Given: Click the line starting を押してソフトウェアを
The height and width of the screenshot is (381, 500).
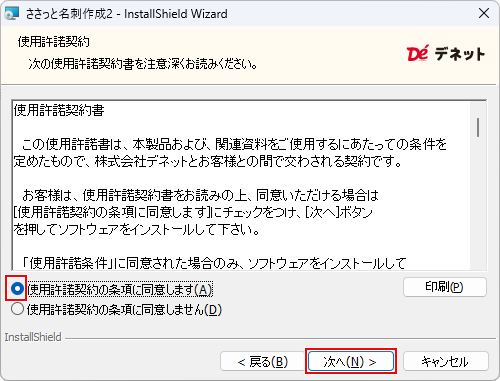Looking at the screenshot, I should (x=137, y=229).
